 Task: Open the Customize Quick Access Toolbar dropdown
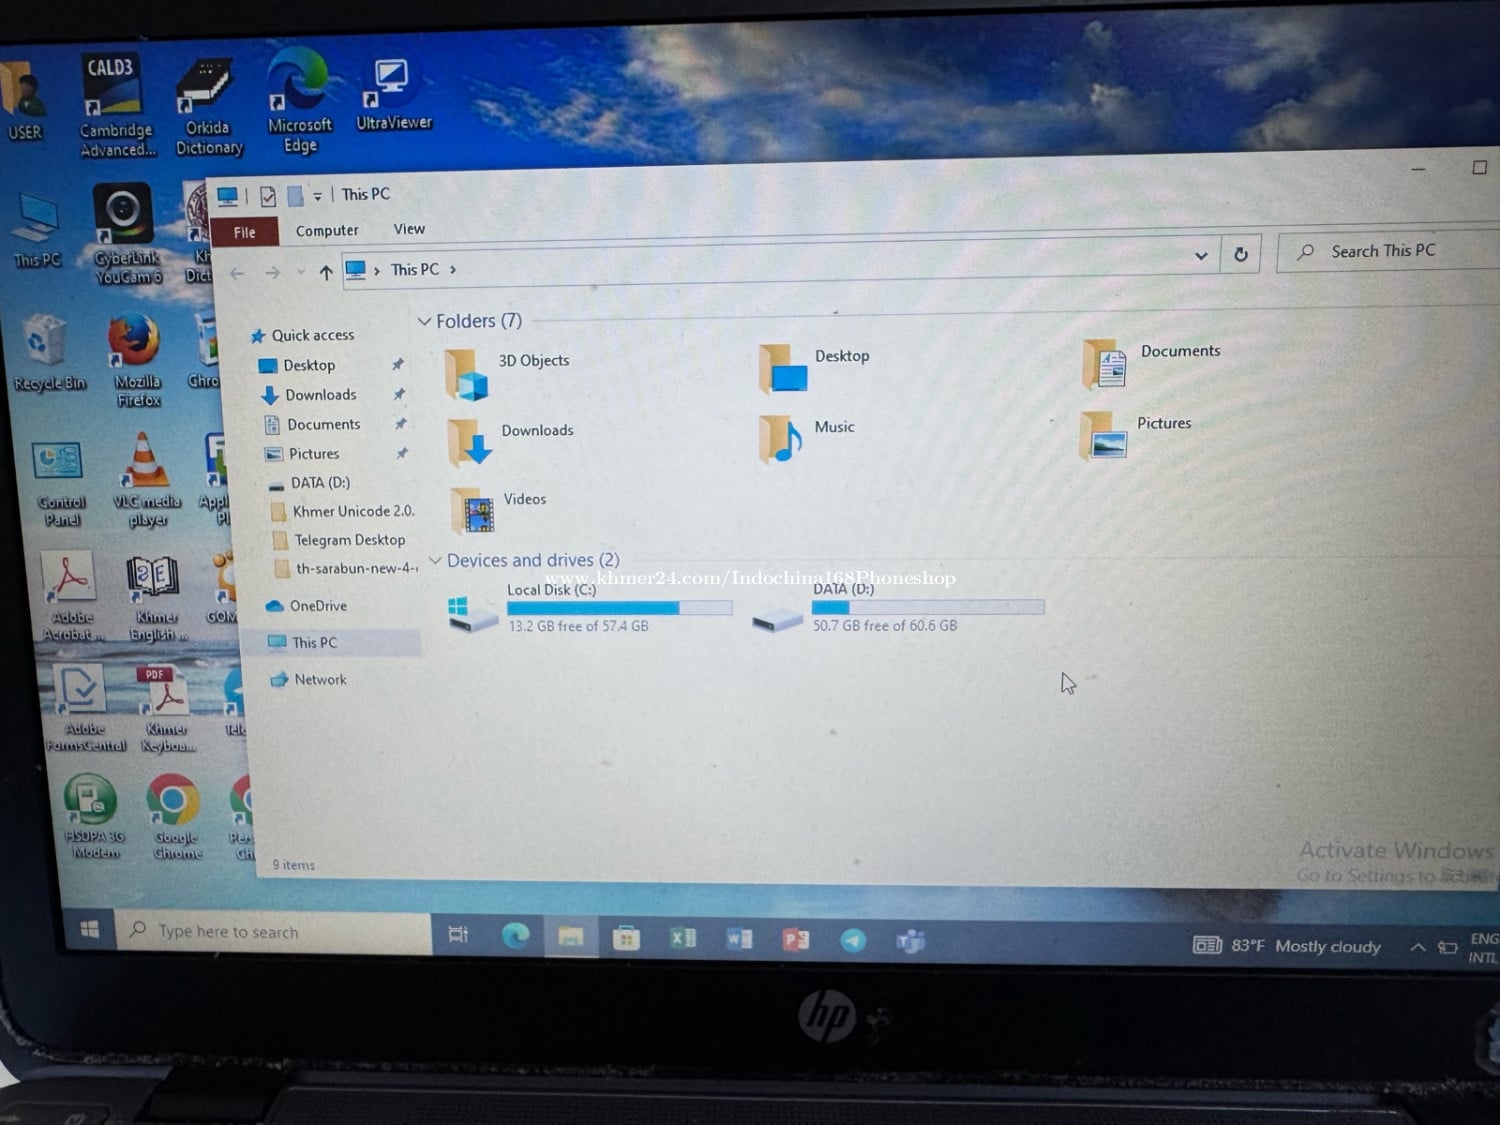(317, 196)
